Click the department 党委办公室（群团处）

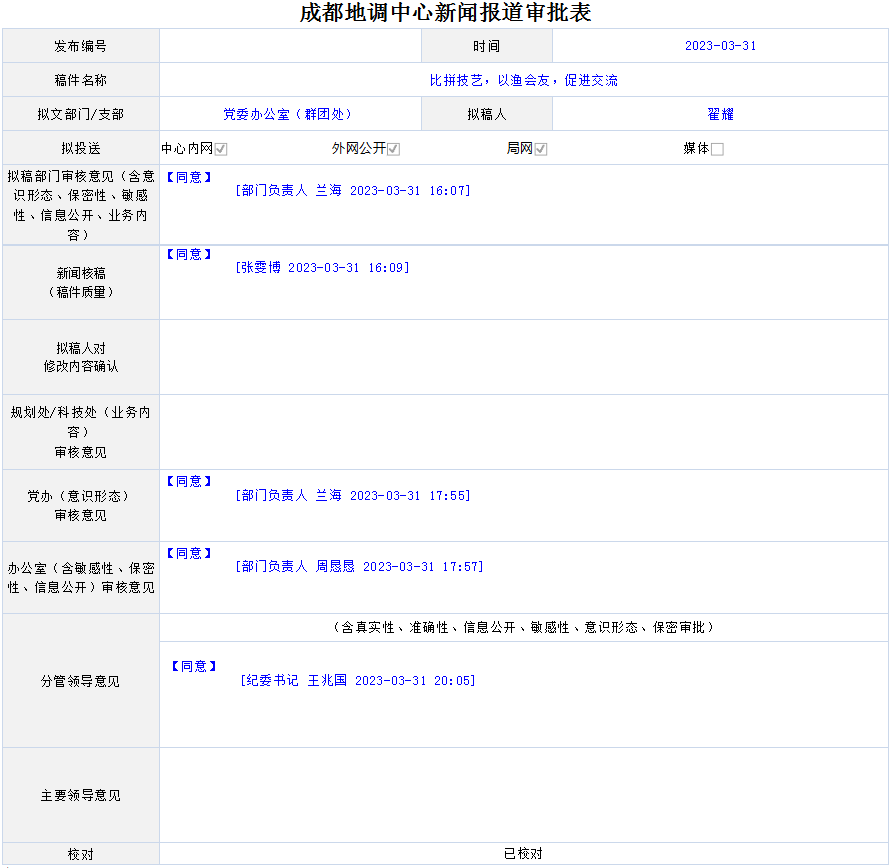(x=290, y=114)
